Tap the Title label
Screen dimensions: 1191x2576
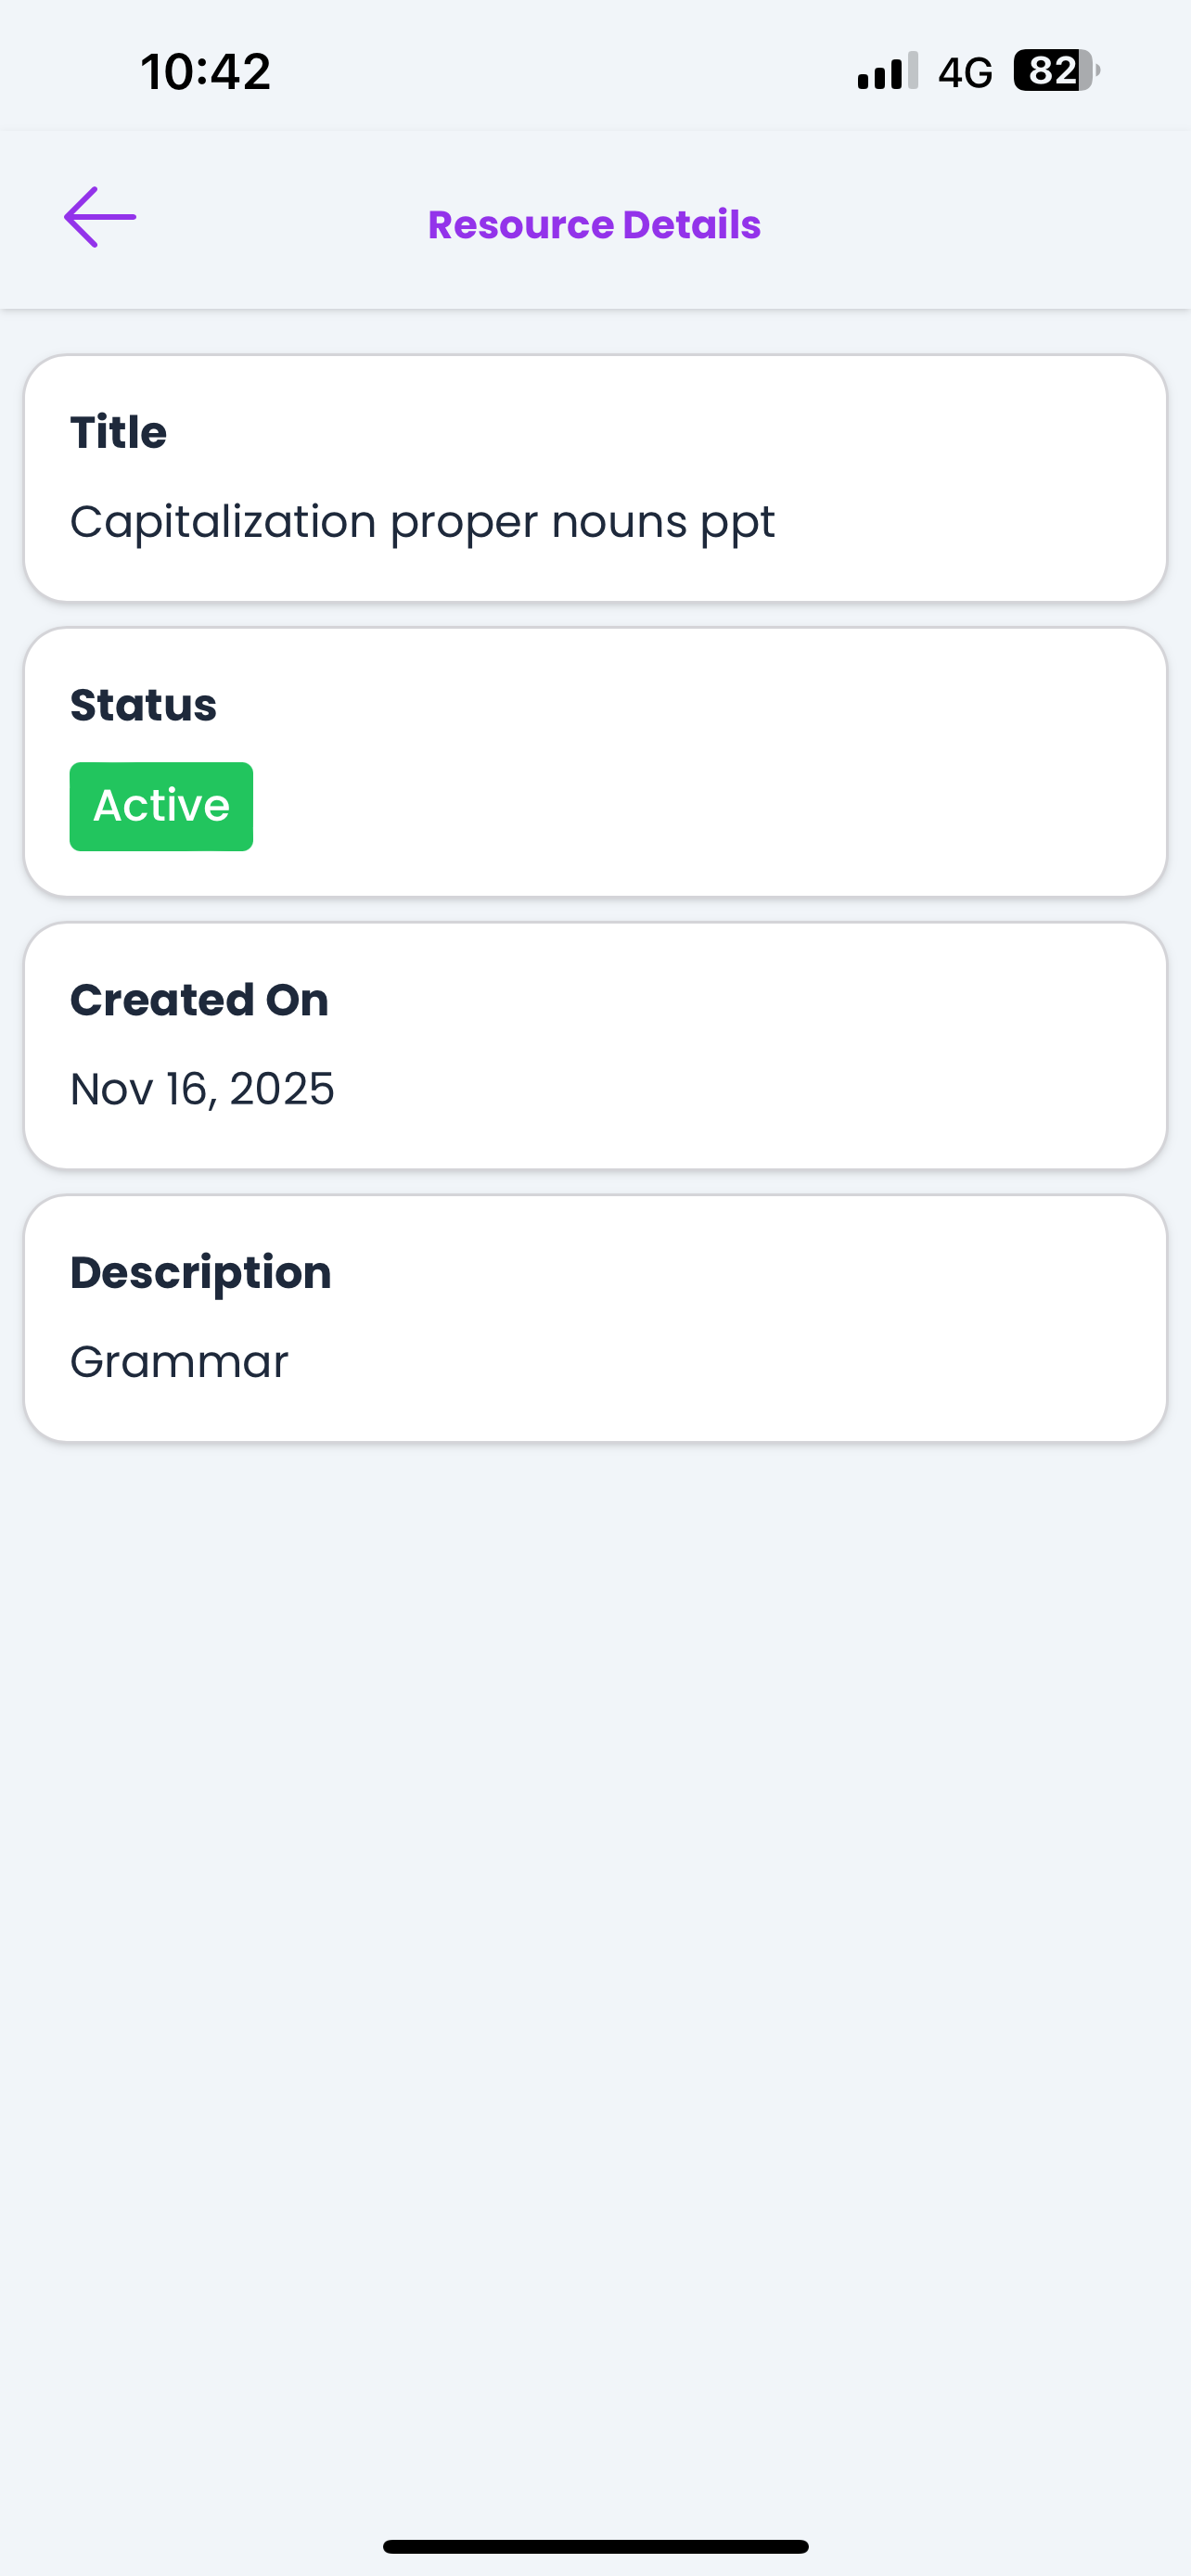[x=118, y=433]
